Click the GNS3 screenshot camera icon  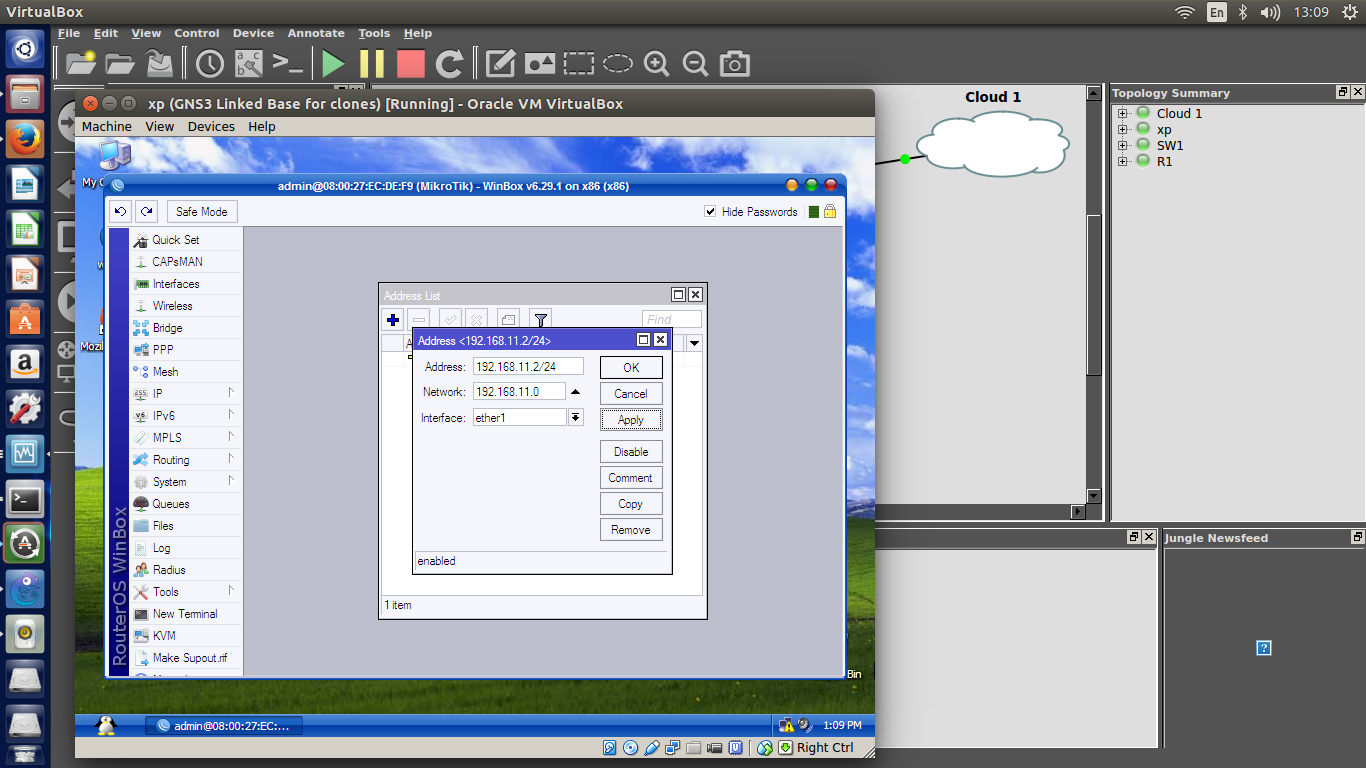[735, 64]
